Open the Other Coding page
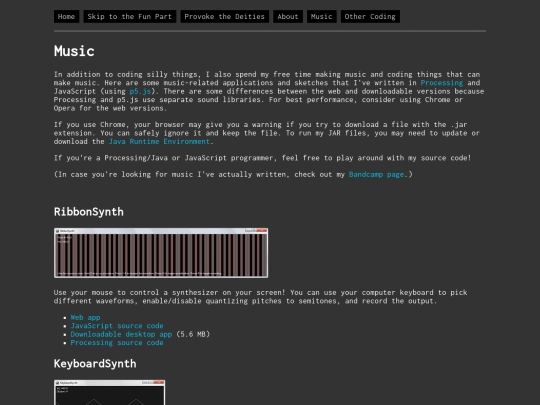Viewport: 540px width, 405px height. pos(370,17)
